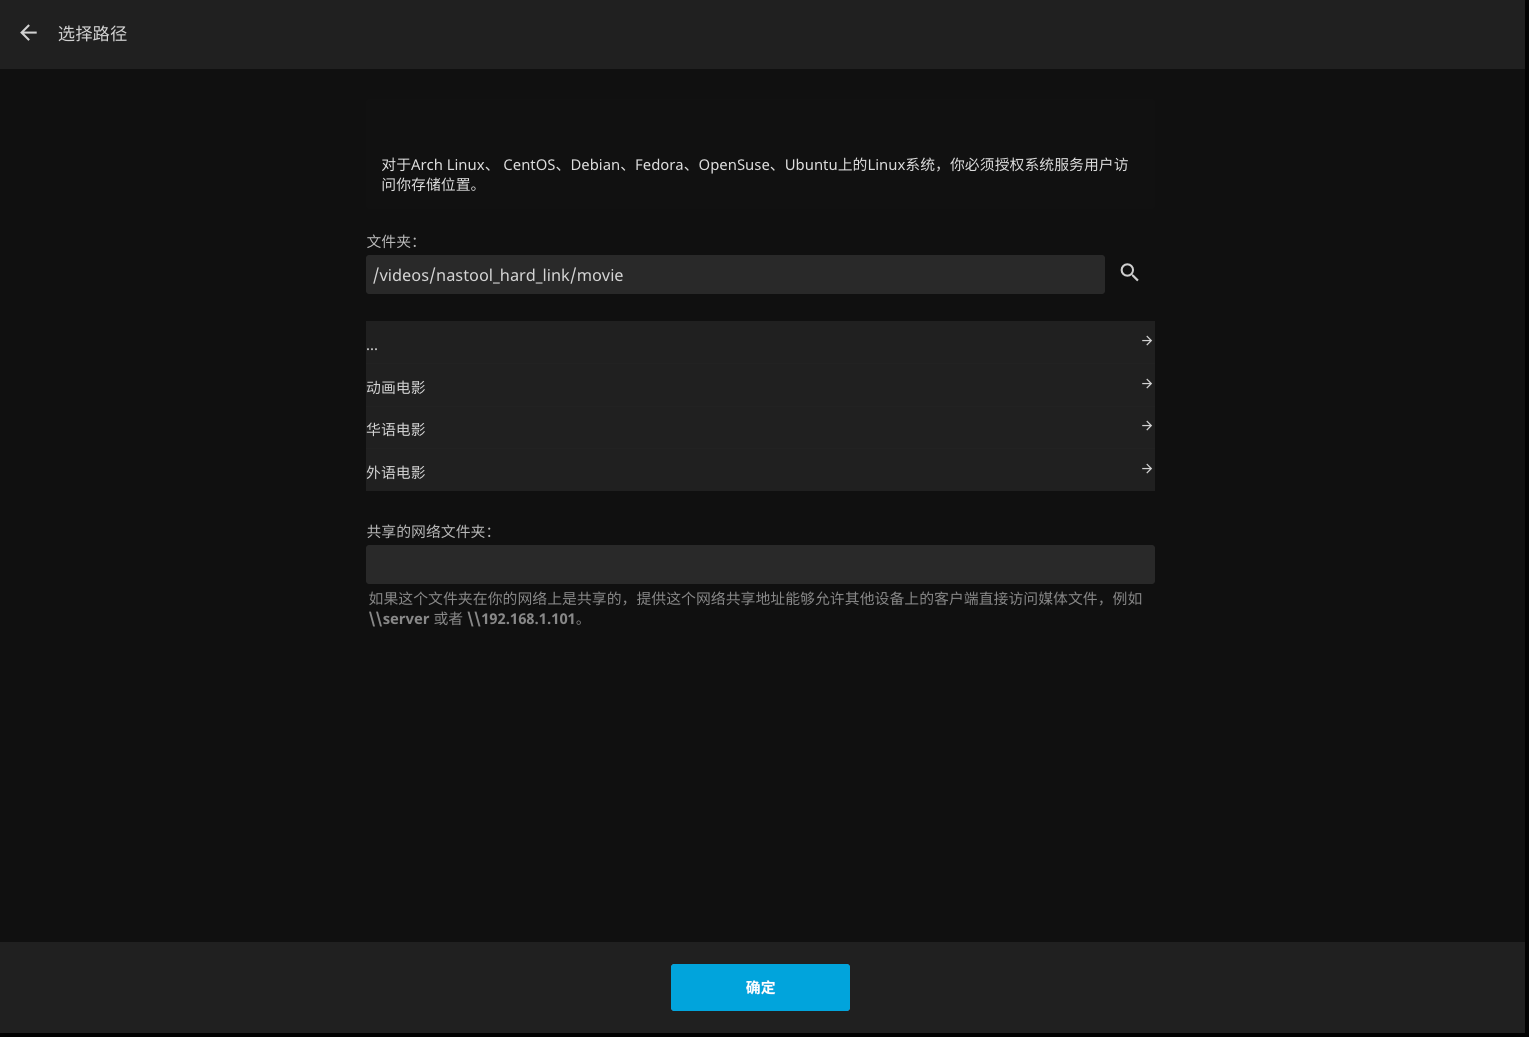Click the network share help description

pos(755,599)
